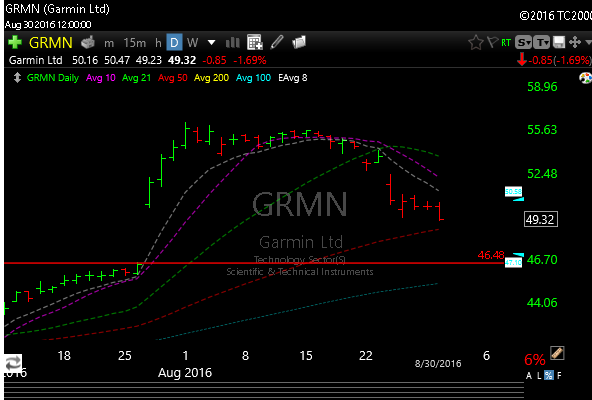592x400 pixels.
Task: Click the GRMN Daily plot label
Action: pos(53,78)
